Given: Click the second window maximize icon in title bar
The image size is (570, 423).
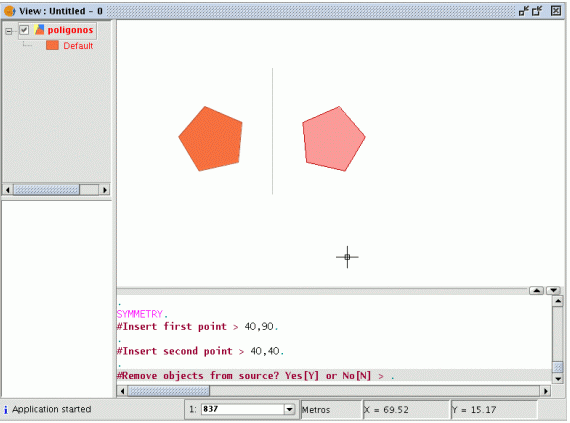Looking at the screenshot, I should pos(537,11).
